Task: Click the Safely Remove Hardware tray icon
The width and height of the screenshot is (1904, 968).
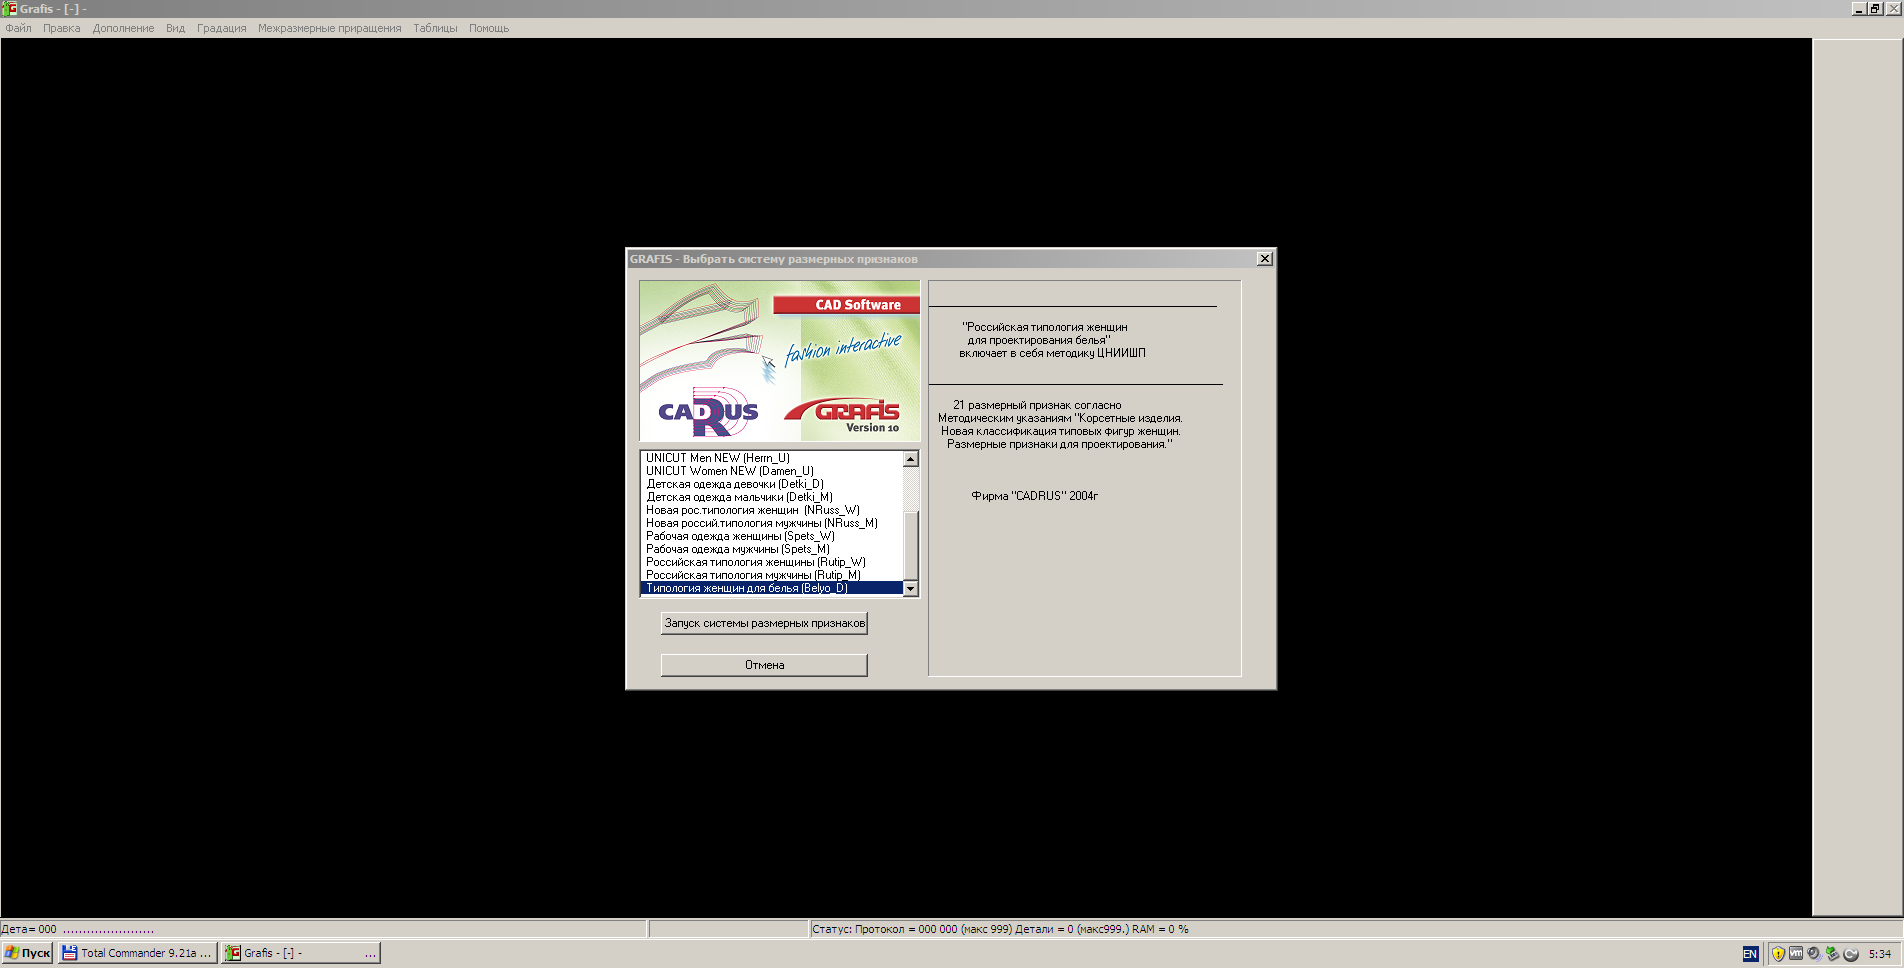Action: (1832, 954)
